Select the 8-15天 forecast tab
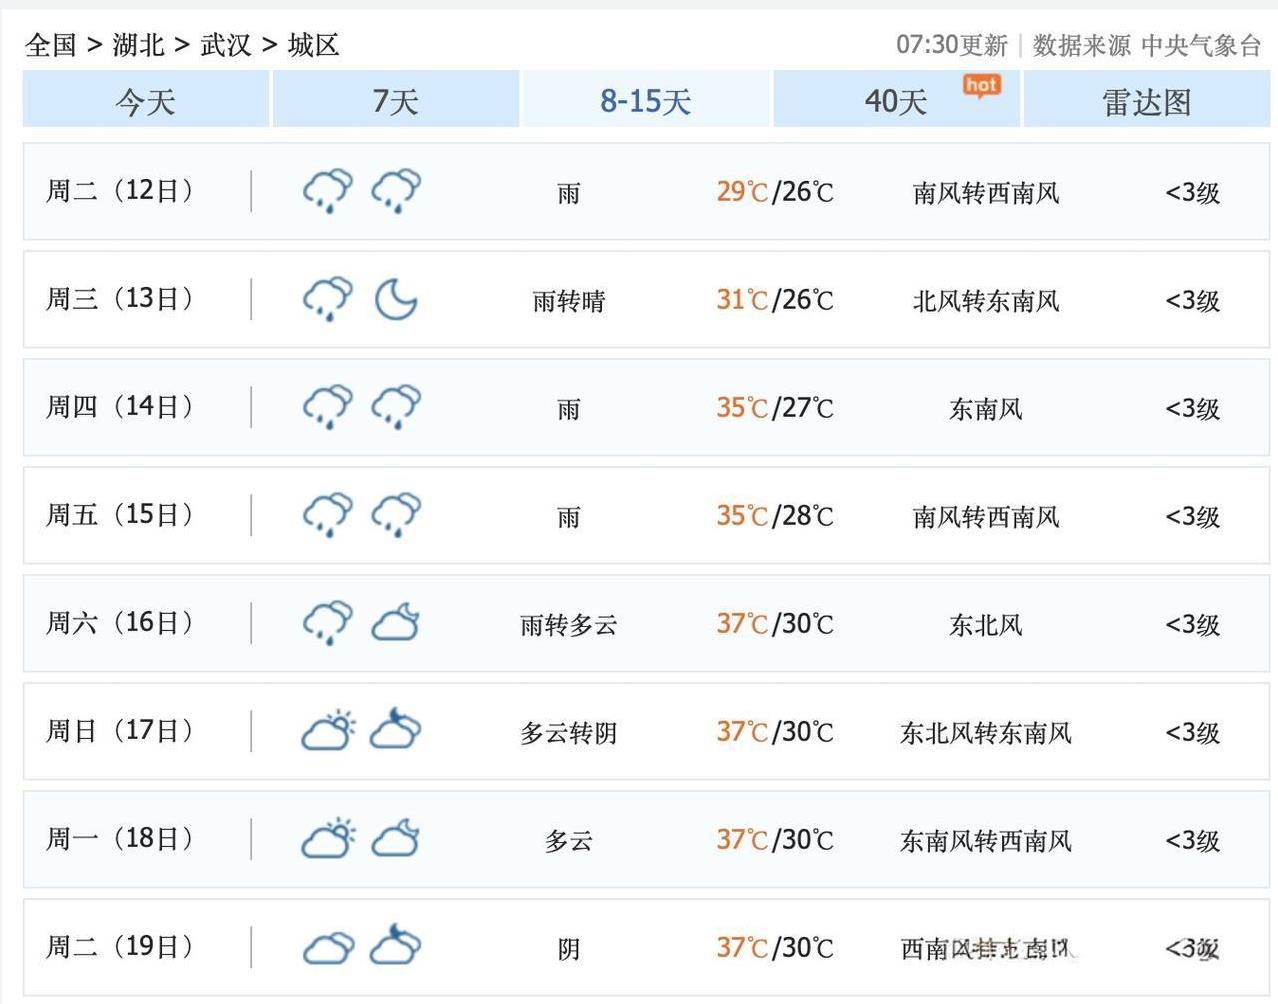This screenshot has width=1278, height=1004. (x=646, y=101)
